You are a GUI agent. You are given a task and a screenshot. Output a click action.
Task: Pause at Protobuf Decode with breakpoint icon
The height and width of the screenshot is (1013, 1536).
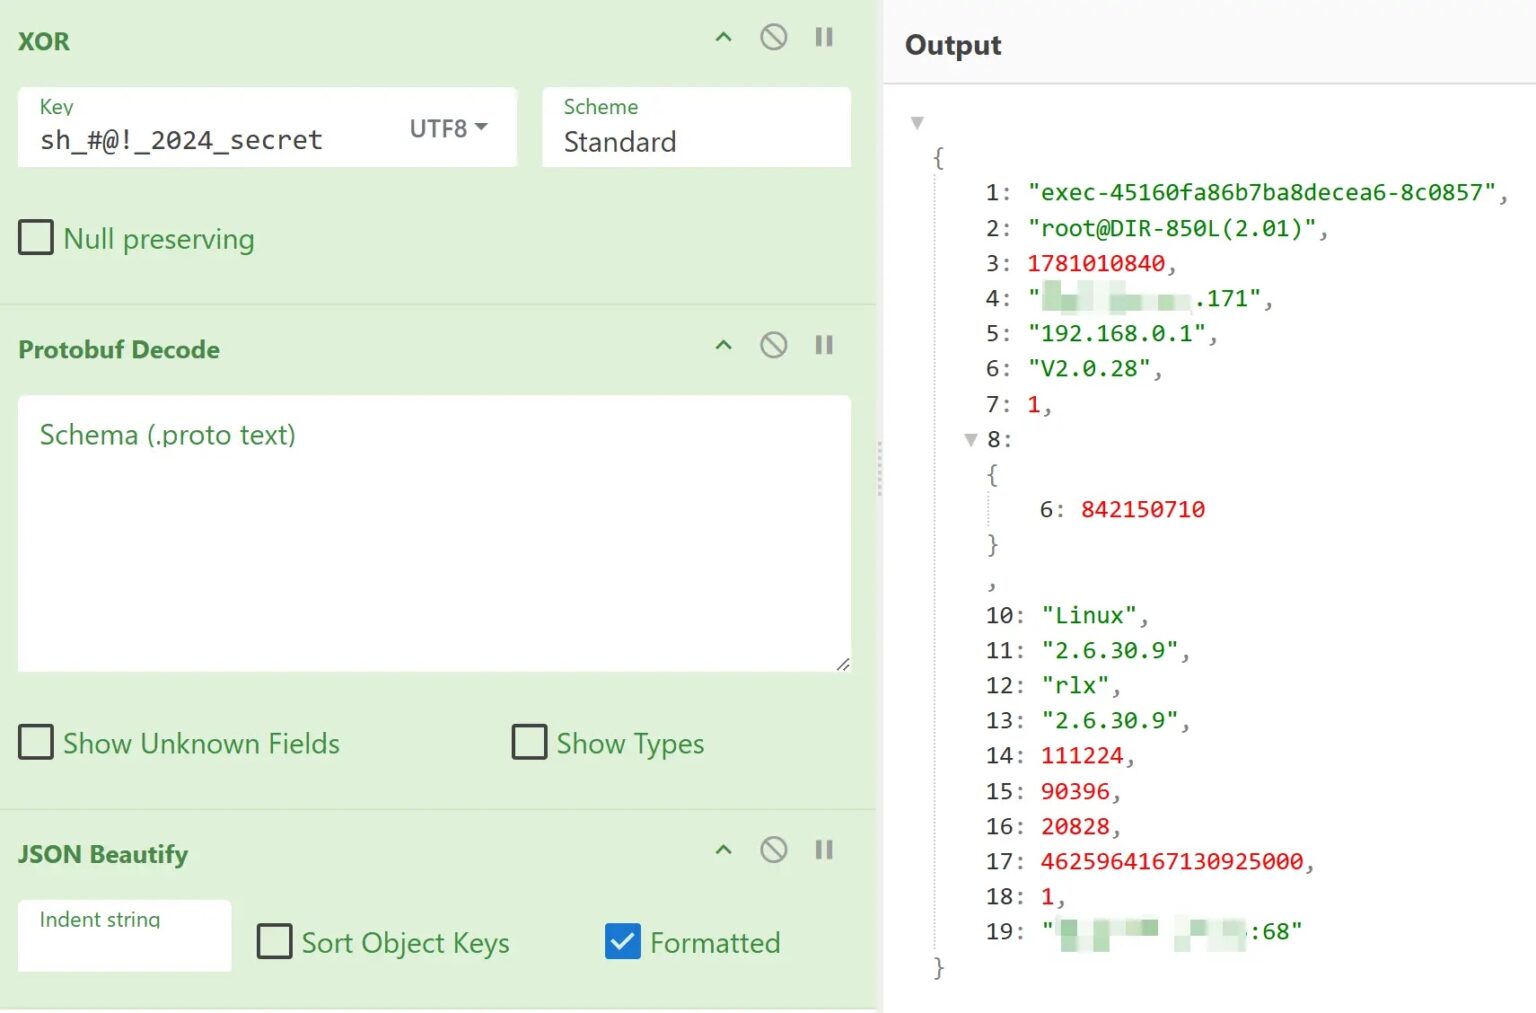point(824,346)
